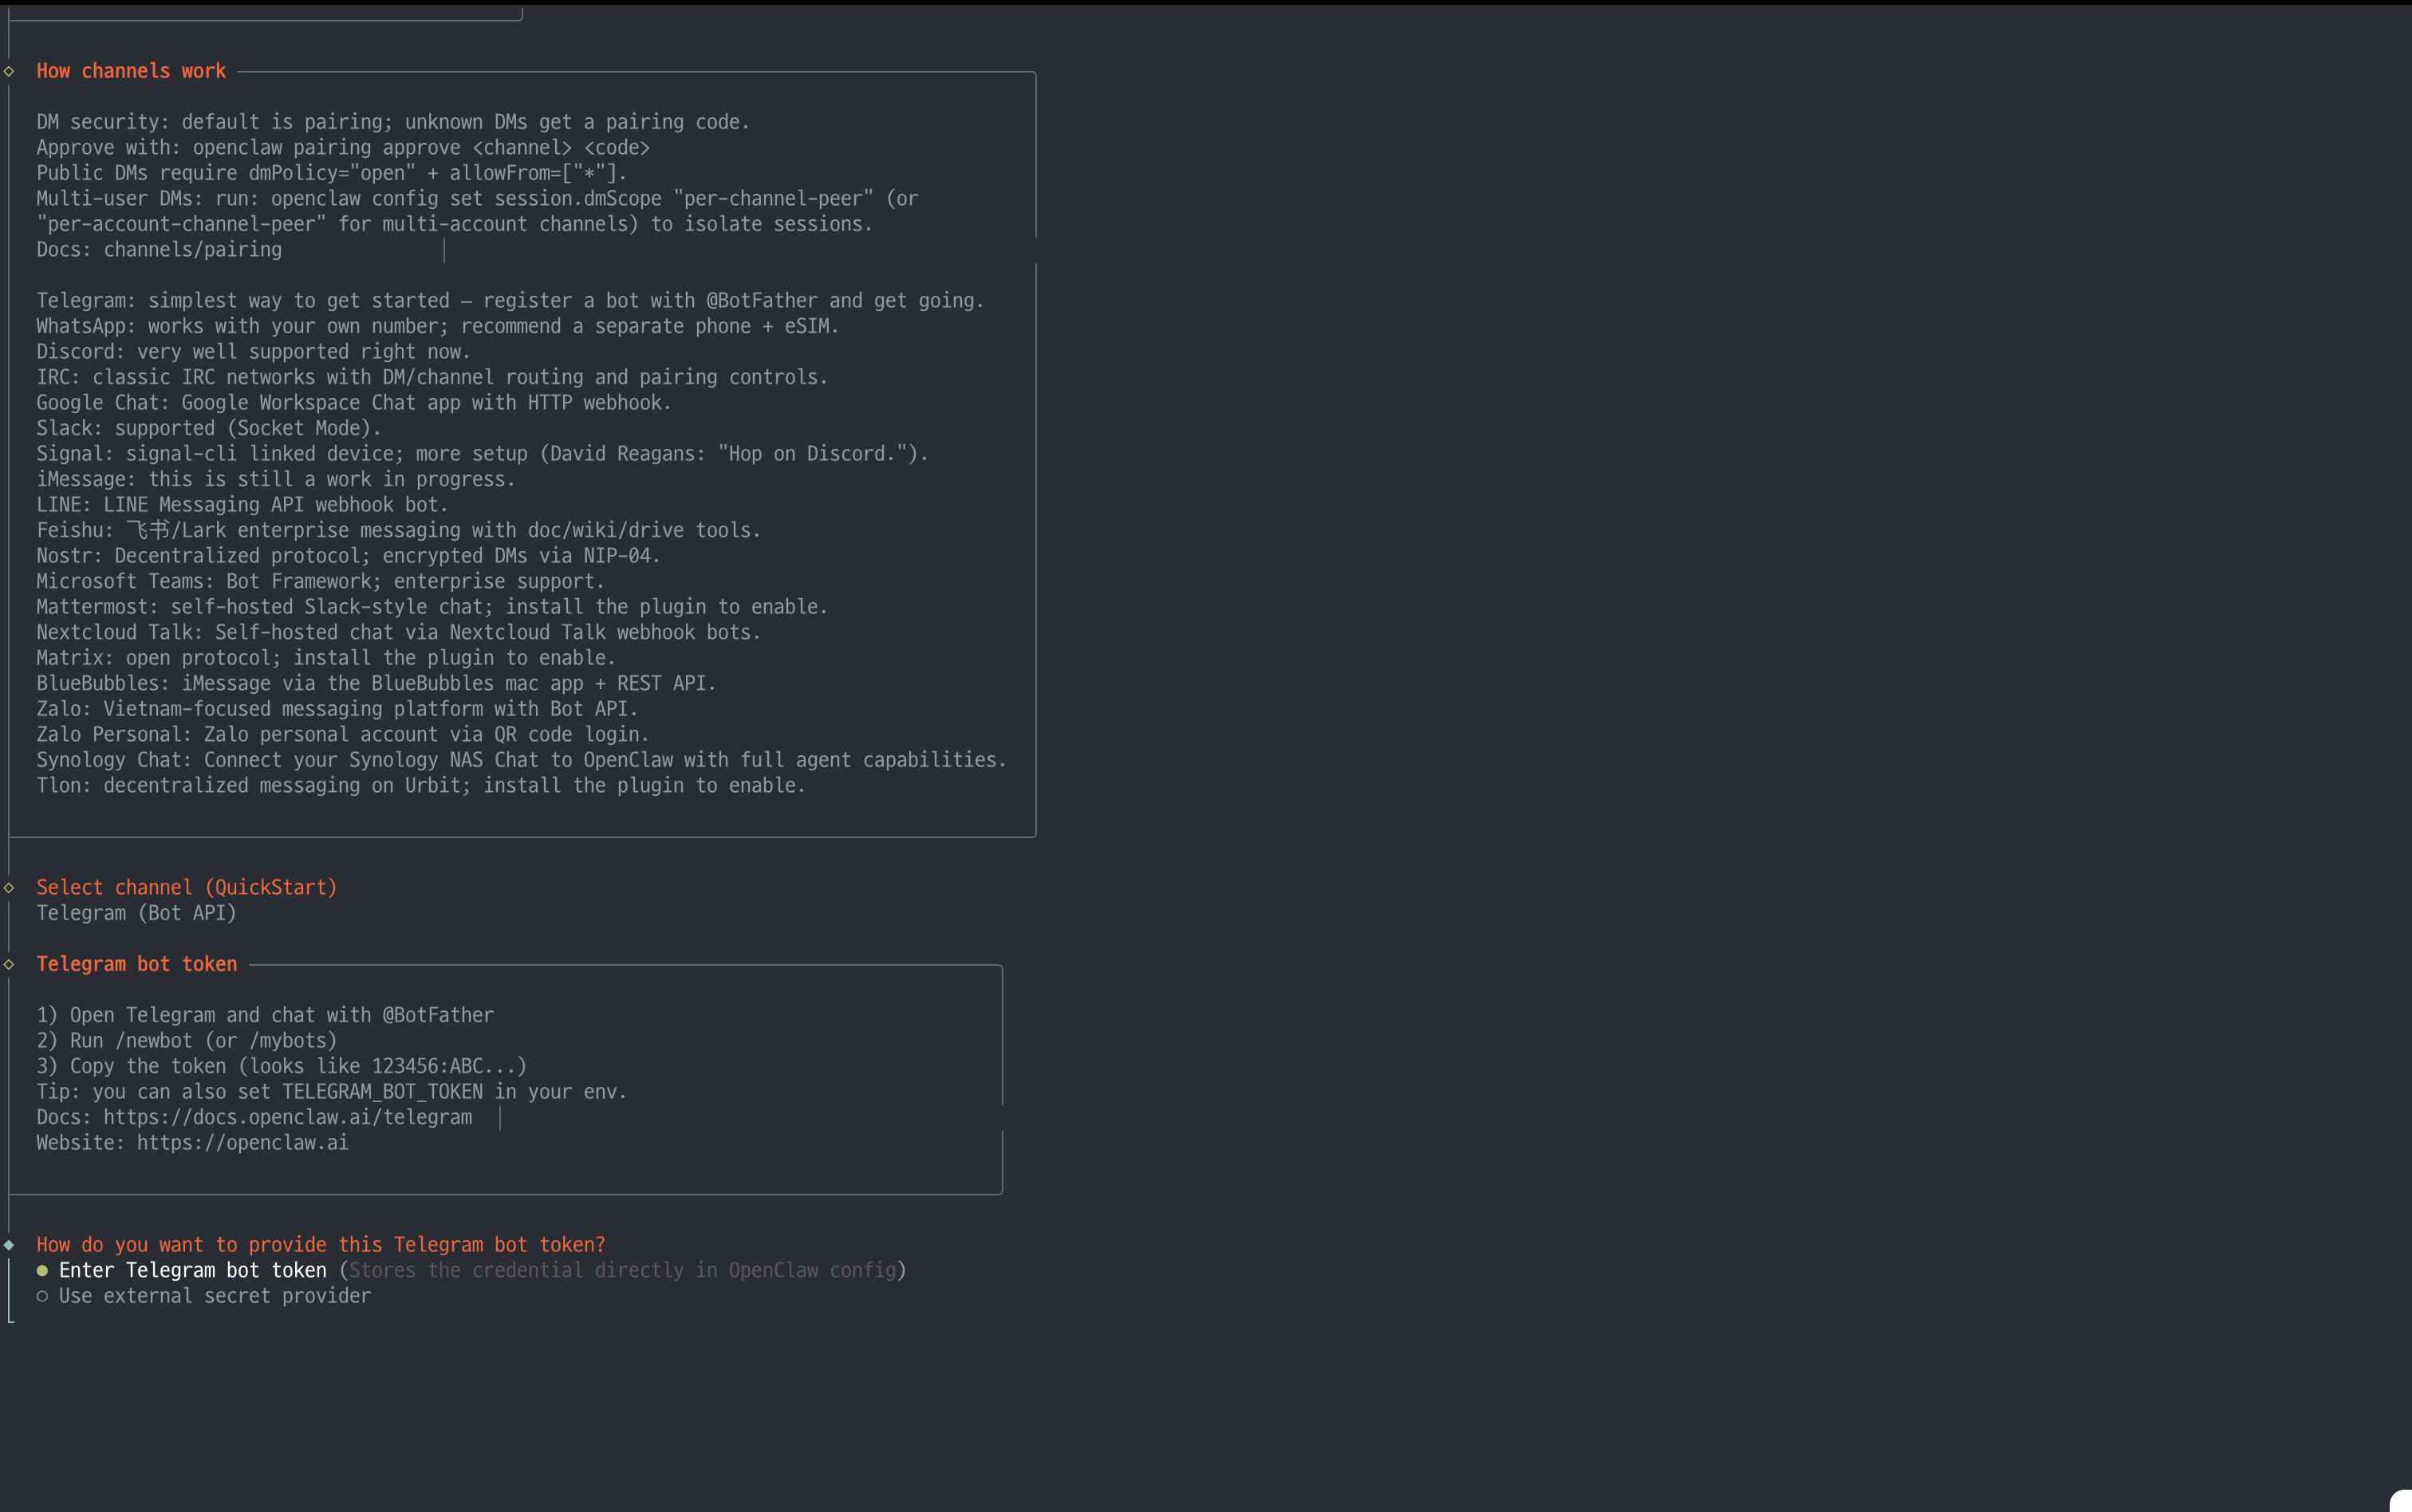Click the diamond marker beside Select channel (QuickStart)
The height and width of the screenshot is (1512, 2412).
pos(9,887)
